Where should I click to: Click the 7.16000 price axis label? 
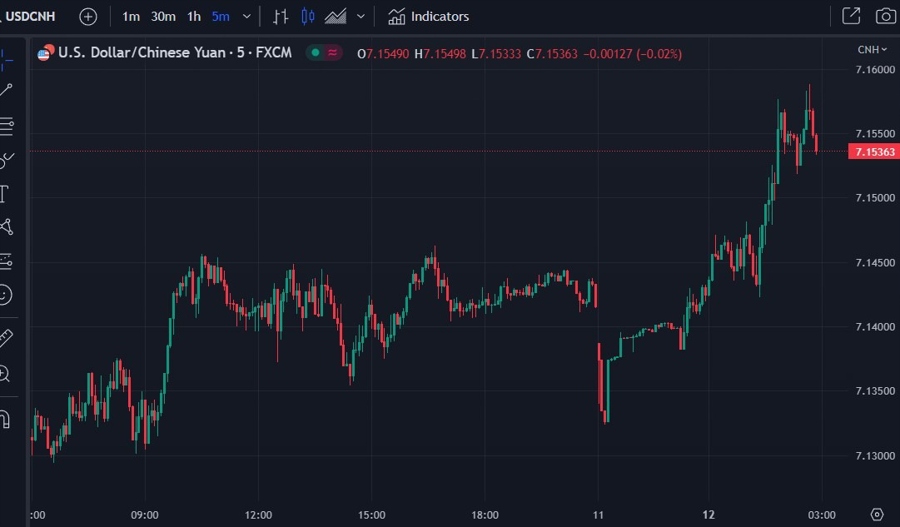(x=875, y=69)
